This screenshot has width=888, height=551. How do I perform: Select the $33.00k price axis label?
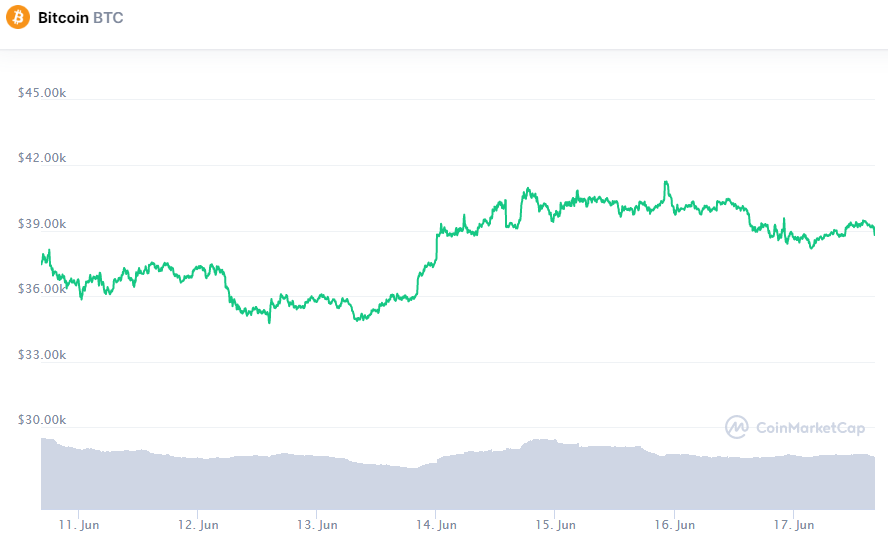(42, 355)
